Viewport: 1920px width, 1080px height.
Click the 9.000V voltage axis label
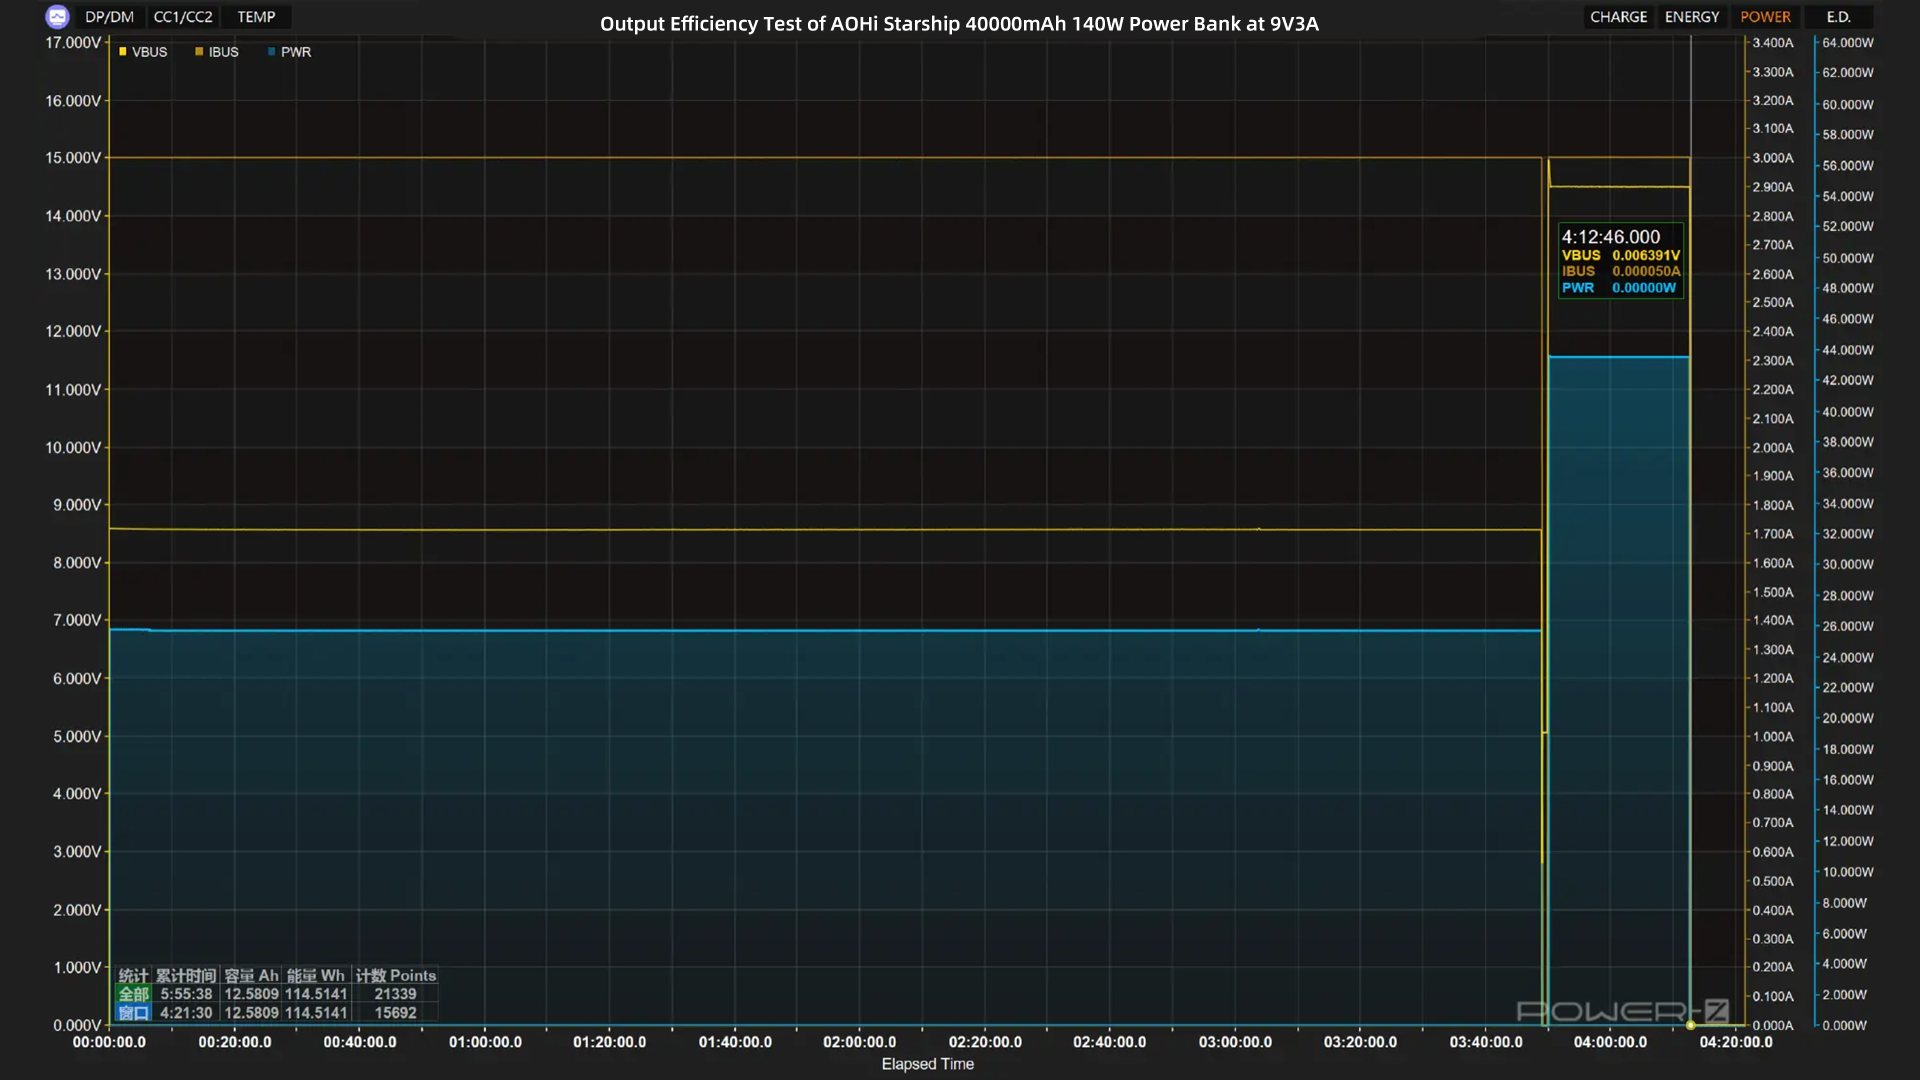pos(77,505)
